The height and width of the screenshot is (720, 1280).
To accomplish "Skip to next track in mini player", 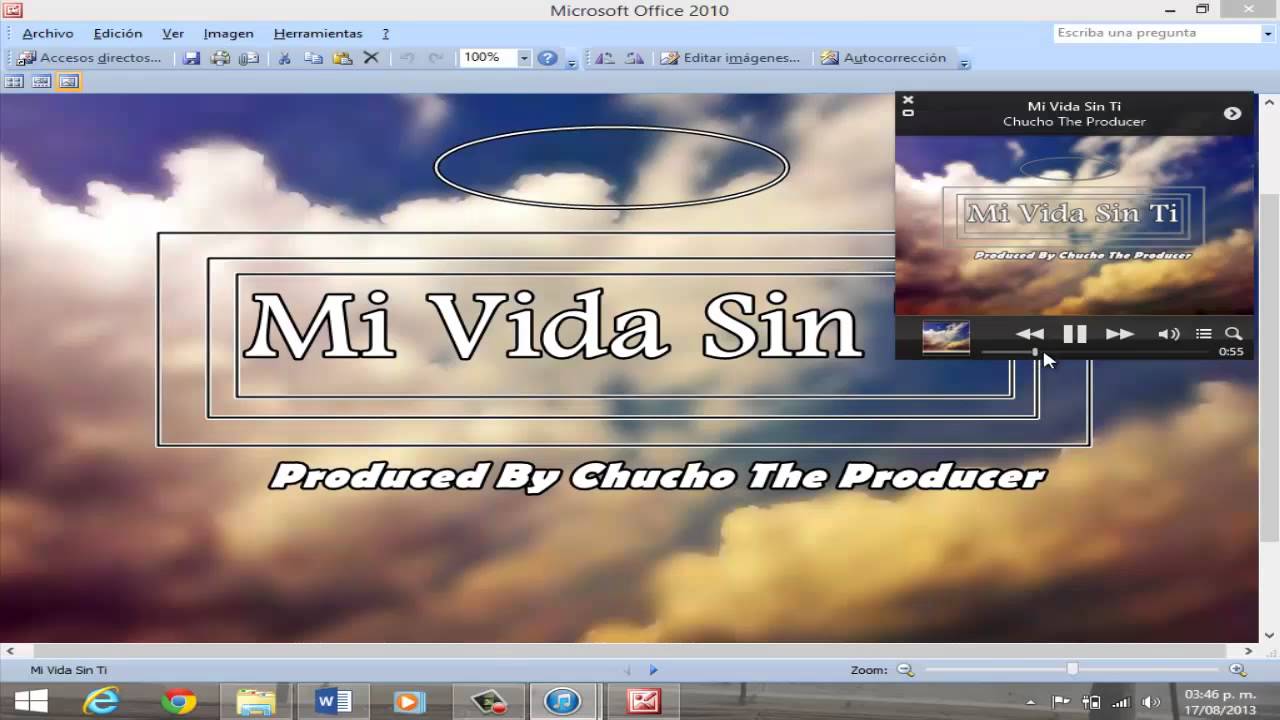I will (1120, 334).
